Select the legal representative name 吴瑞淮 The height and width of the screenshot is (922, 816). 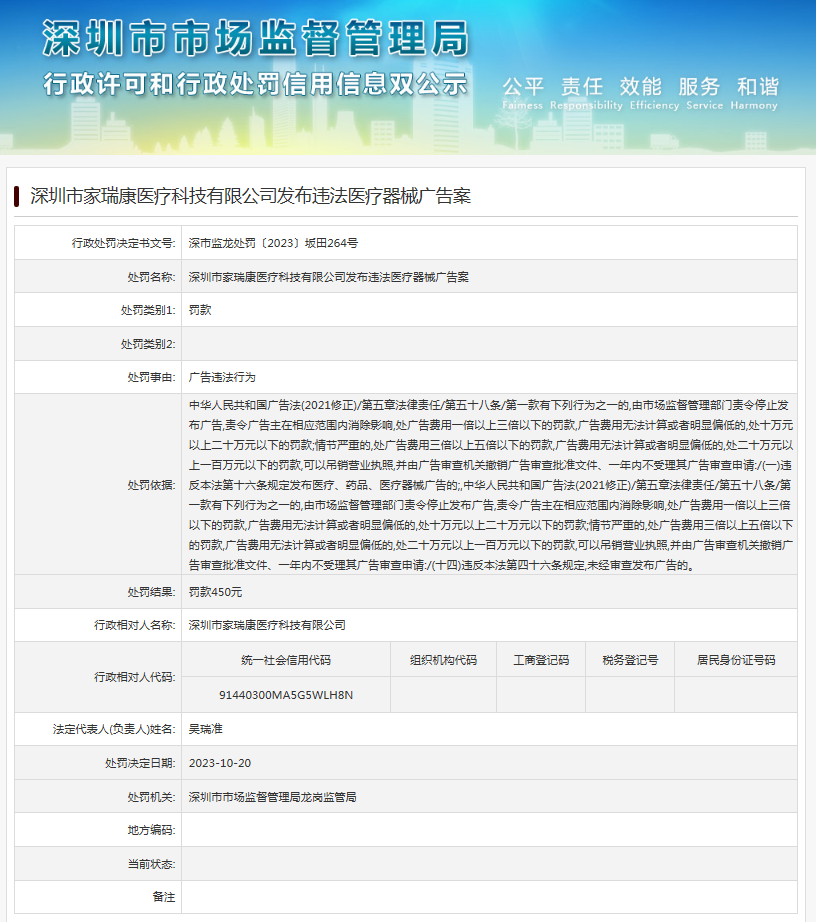click(205, 729)
